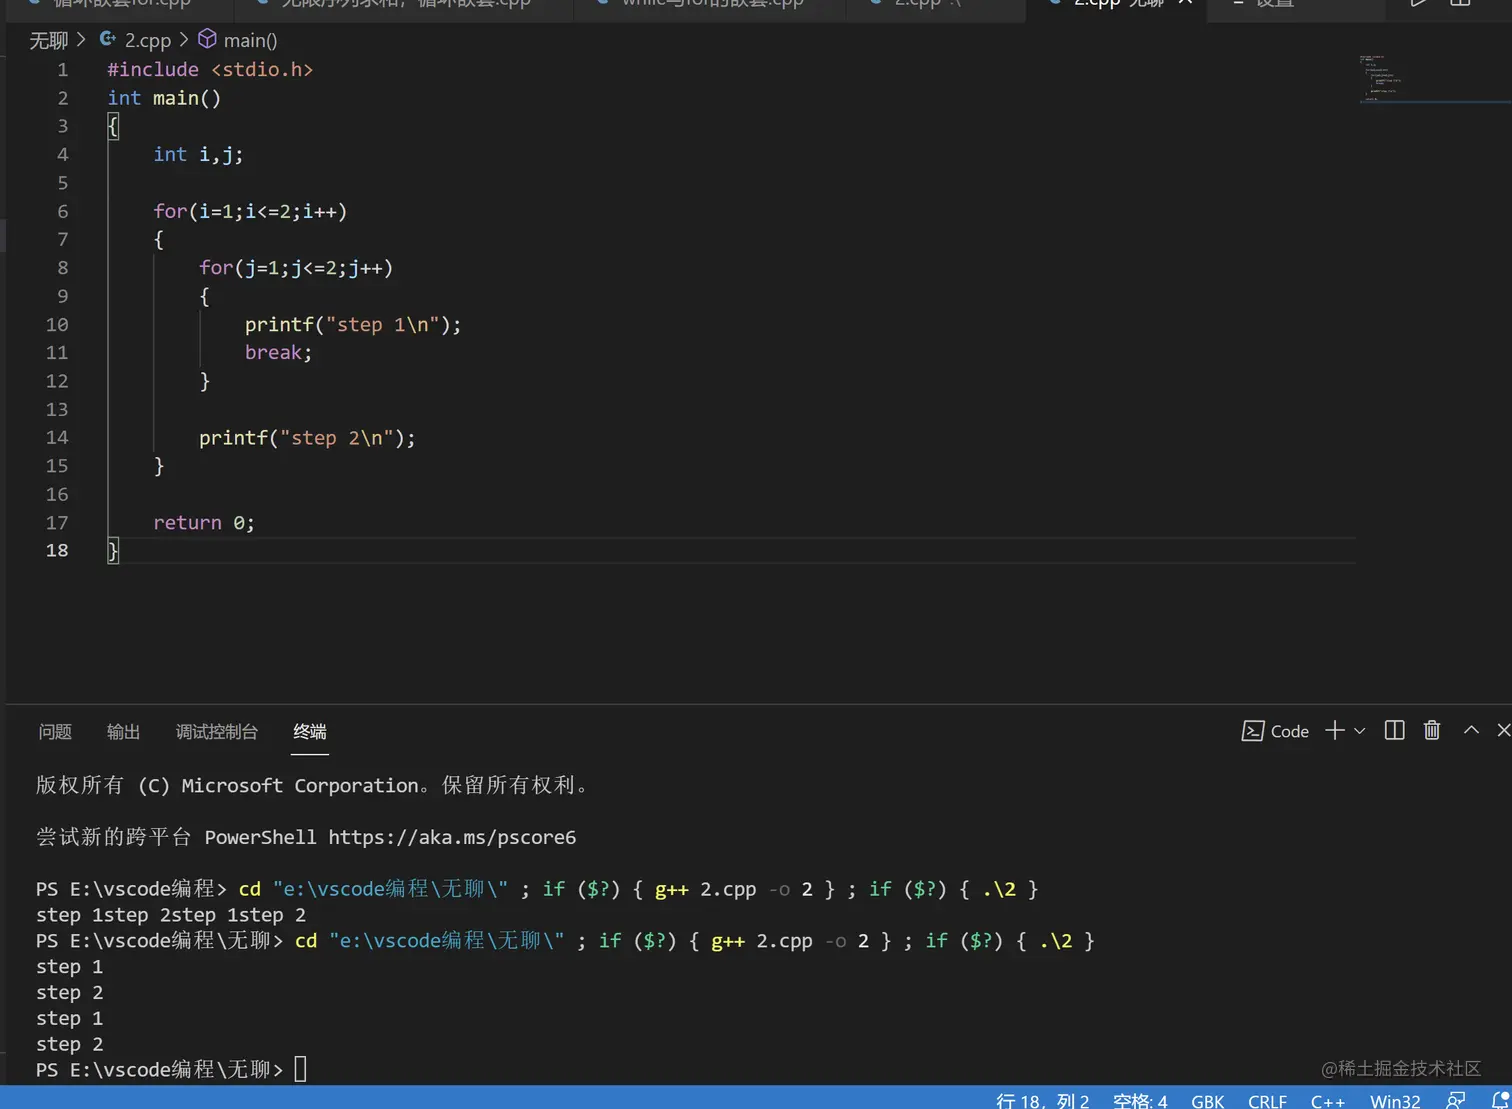Maximize the panel with the up chevron
This screenshot has width=1512, height=1109.
point(1471,730)
